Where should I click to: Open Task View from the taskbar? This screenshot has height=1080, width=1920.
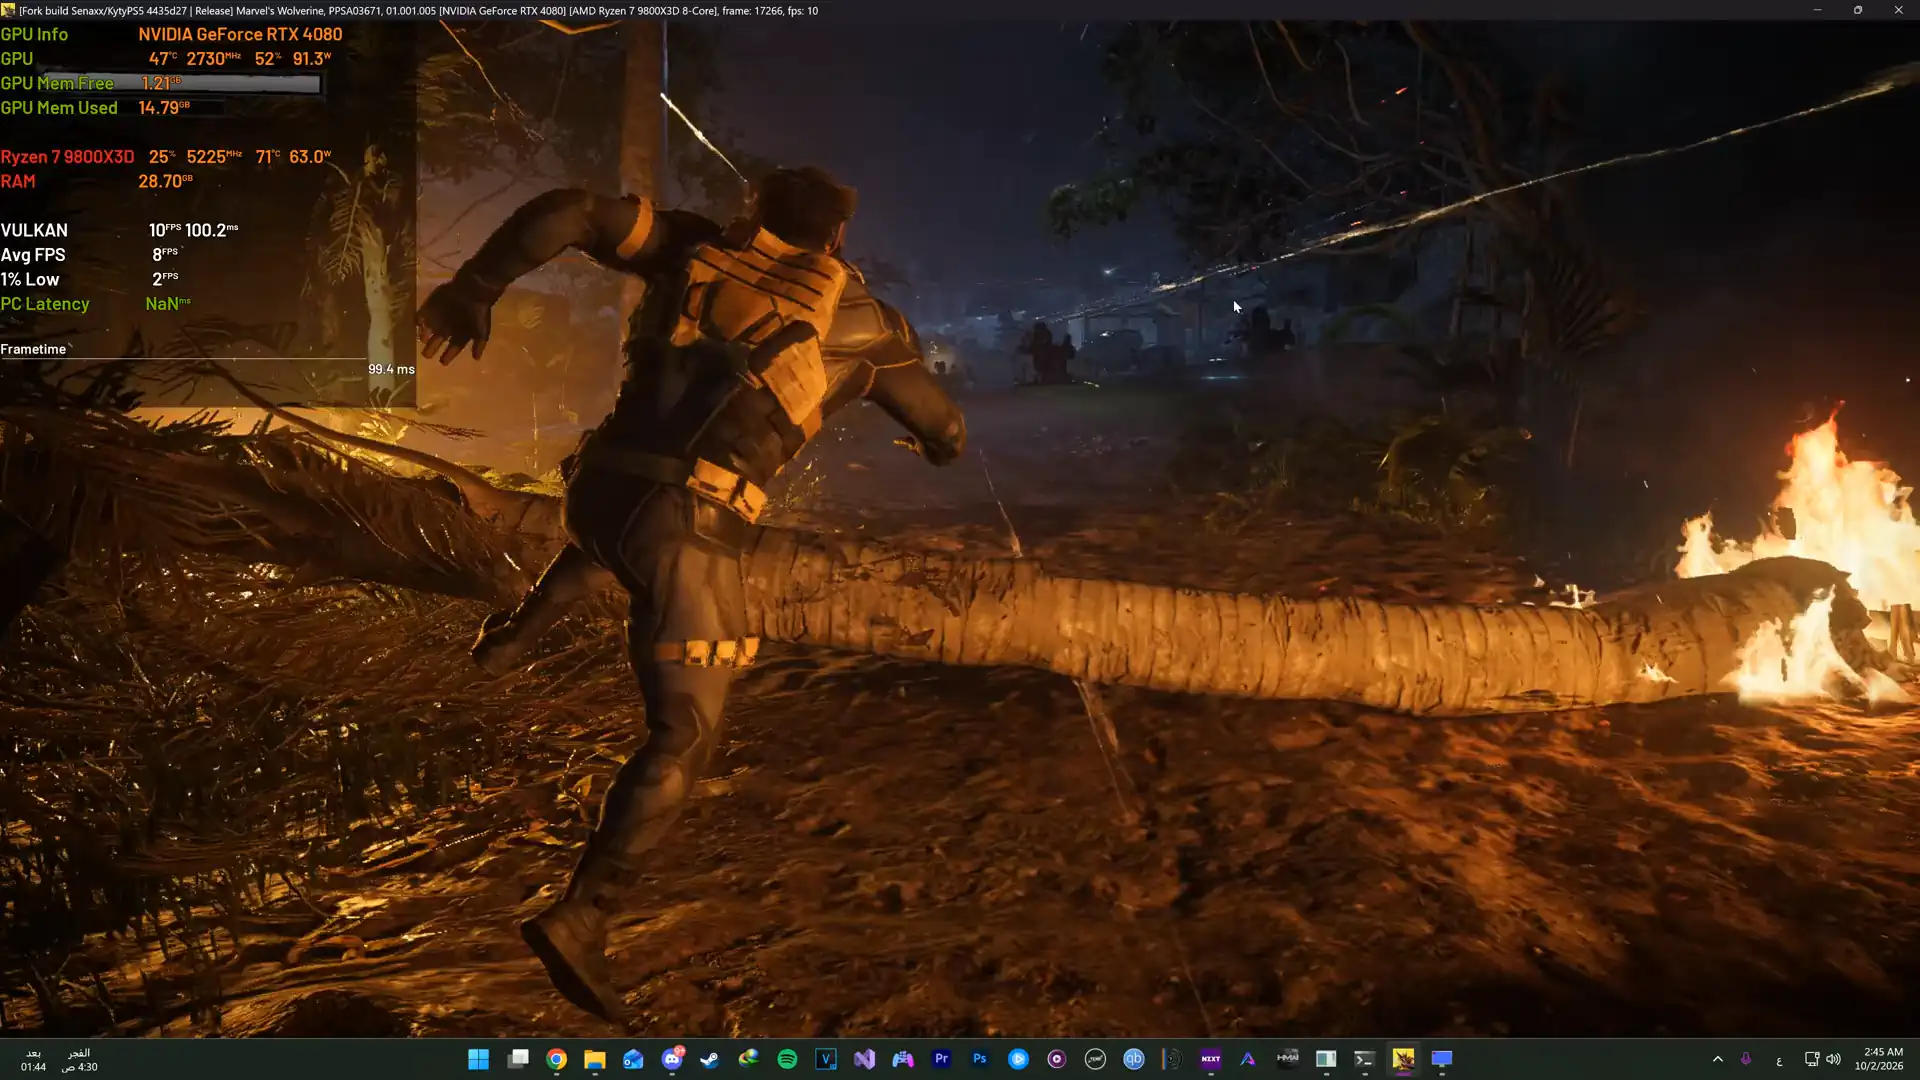517,1059
